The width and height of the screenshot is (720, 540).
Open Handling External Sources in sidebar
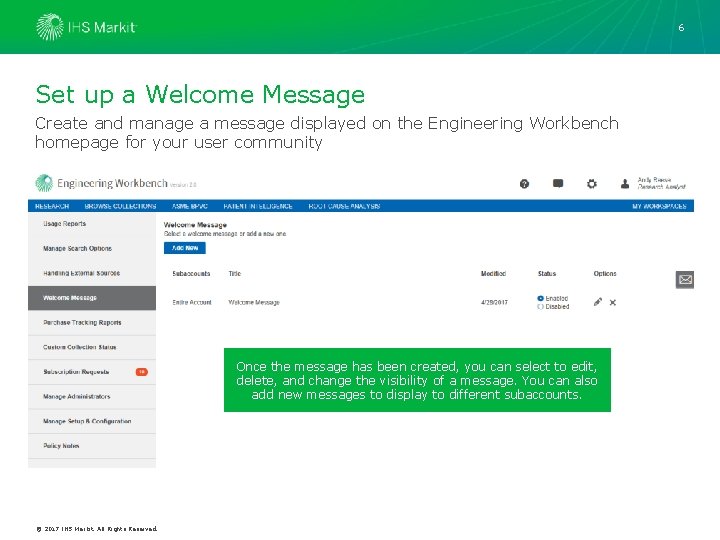click(x=92, y=273)
